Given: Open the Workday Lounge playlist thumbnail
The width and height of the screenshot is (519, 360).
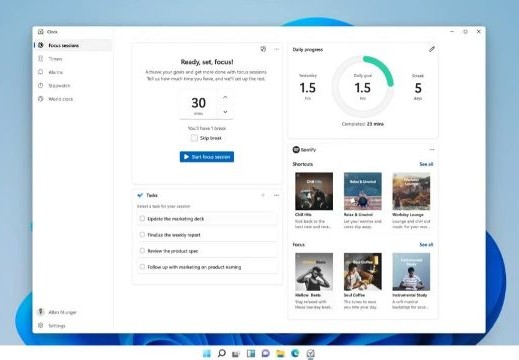Looking at the screenshot, I should (x=411, y=191).
